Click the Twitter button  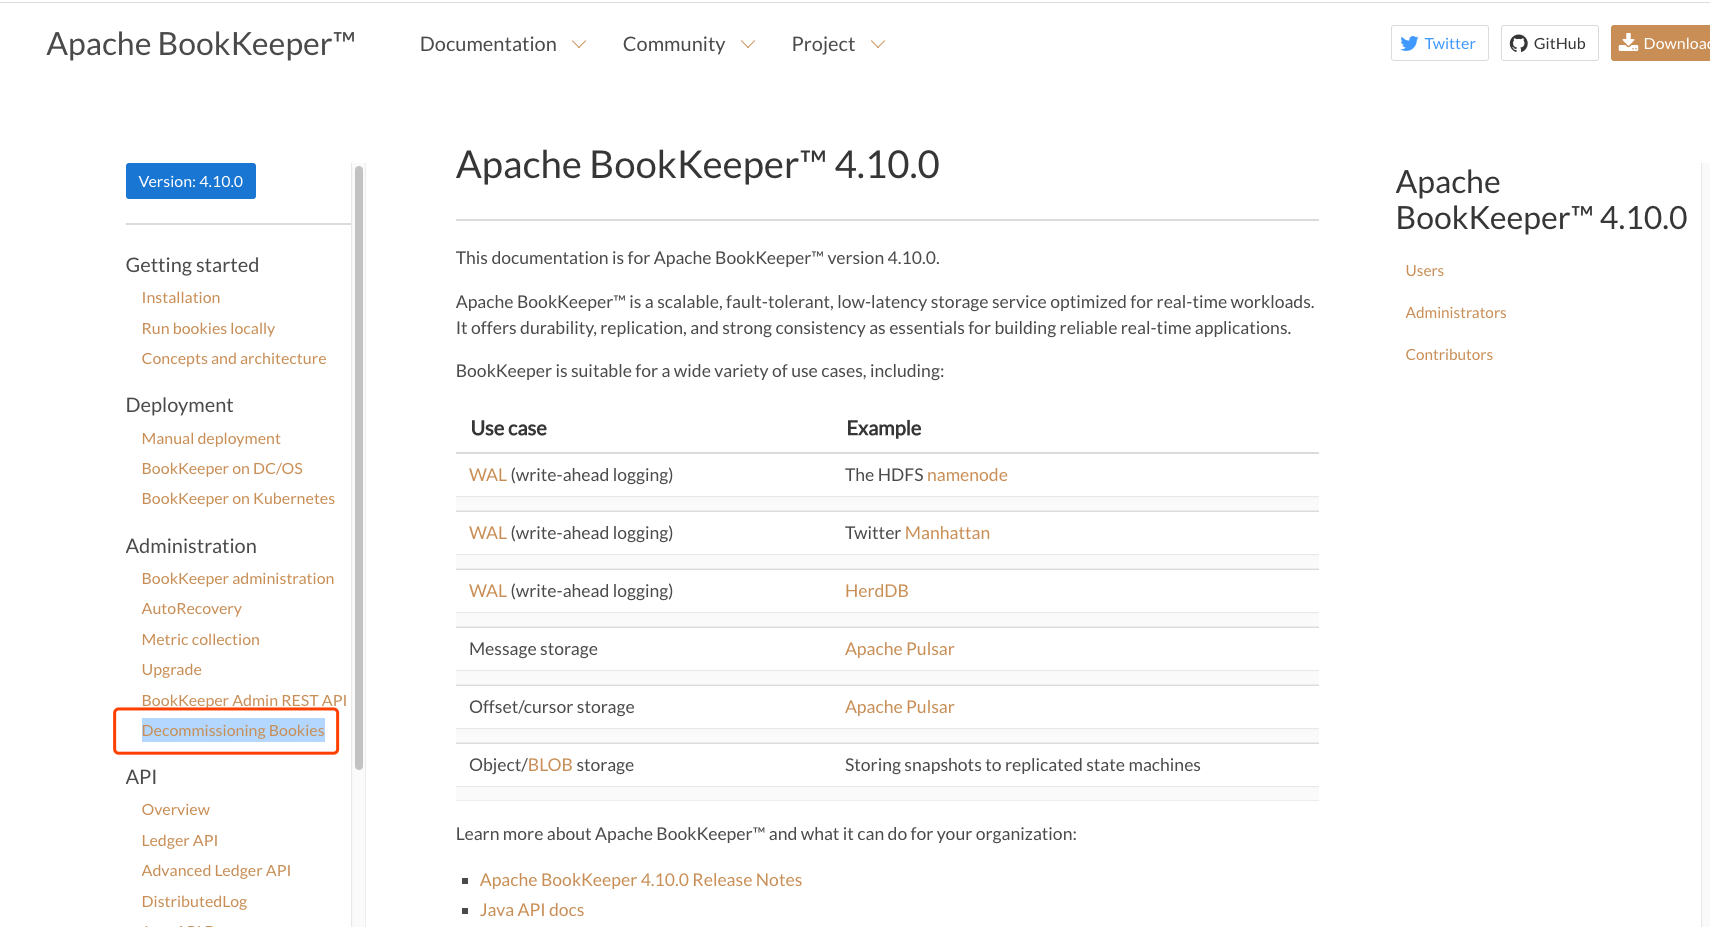[x=1440, y=43]
